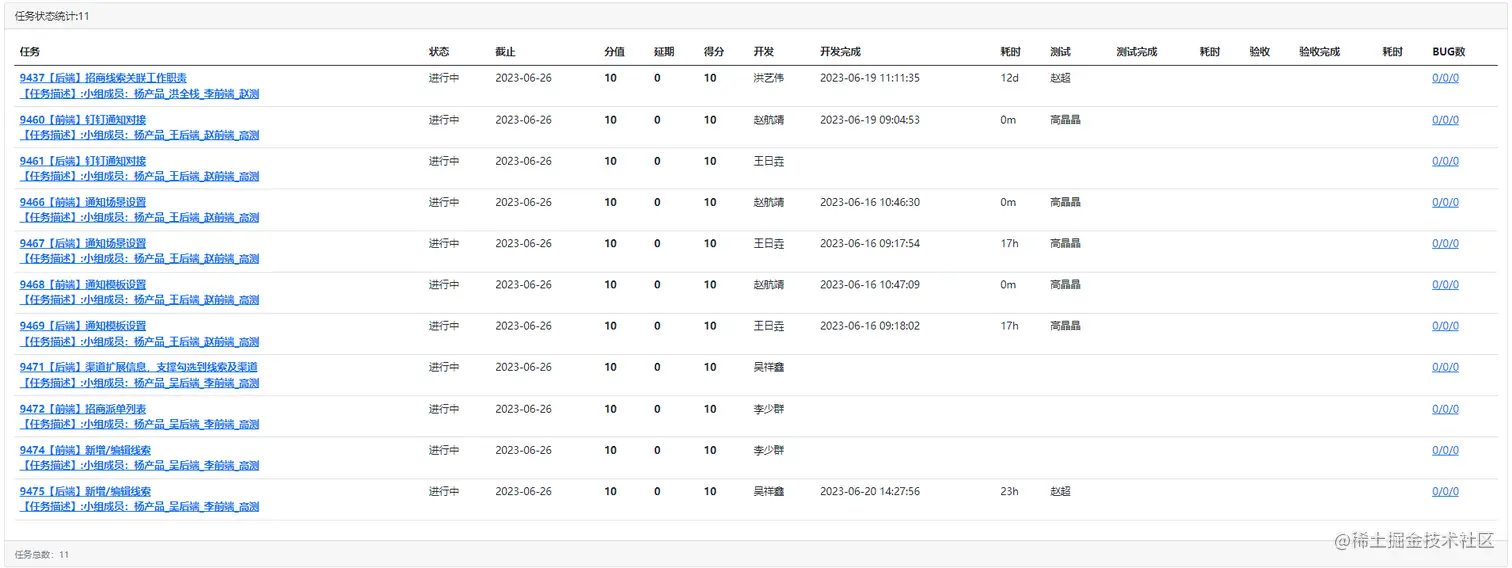Click the 得分 column header
The image size is (1512, 568).
713,52
